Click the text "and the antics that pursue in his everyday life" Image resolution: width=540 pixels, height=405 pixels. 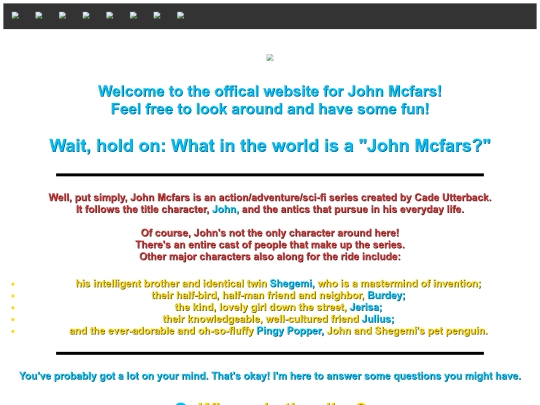click(353, 209)
